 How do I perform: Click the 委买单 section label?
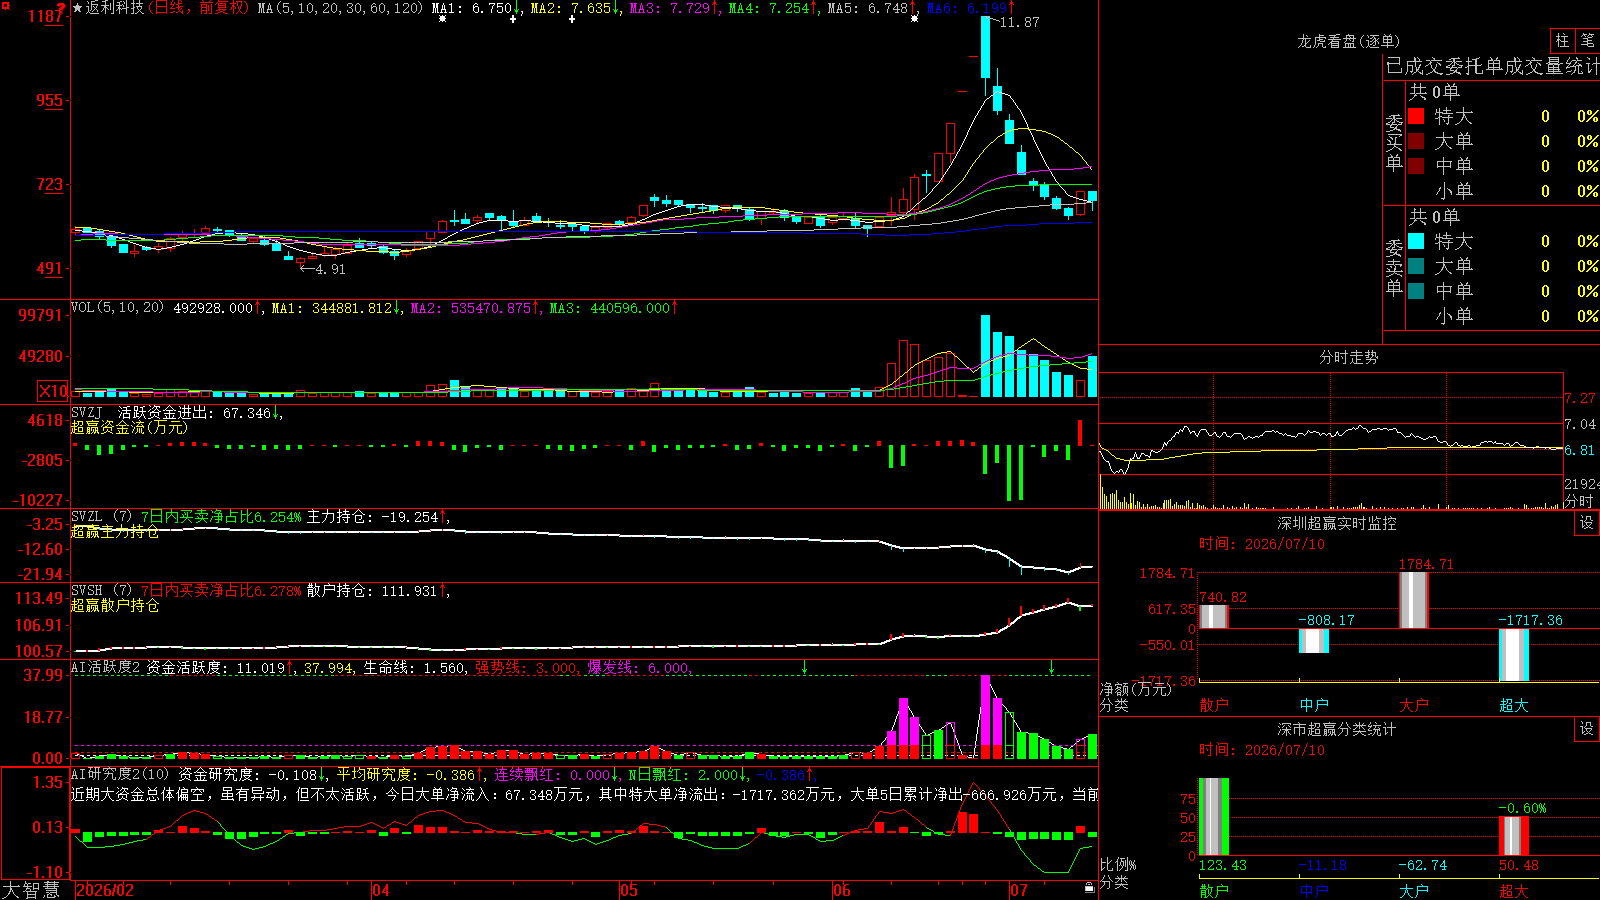point(1394,143)
